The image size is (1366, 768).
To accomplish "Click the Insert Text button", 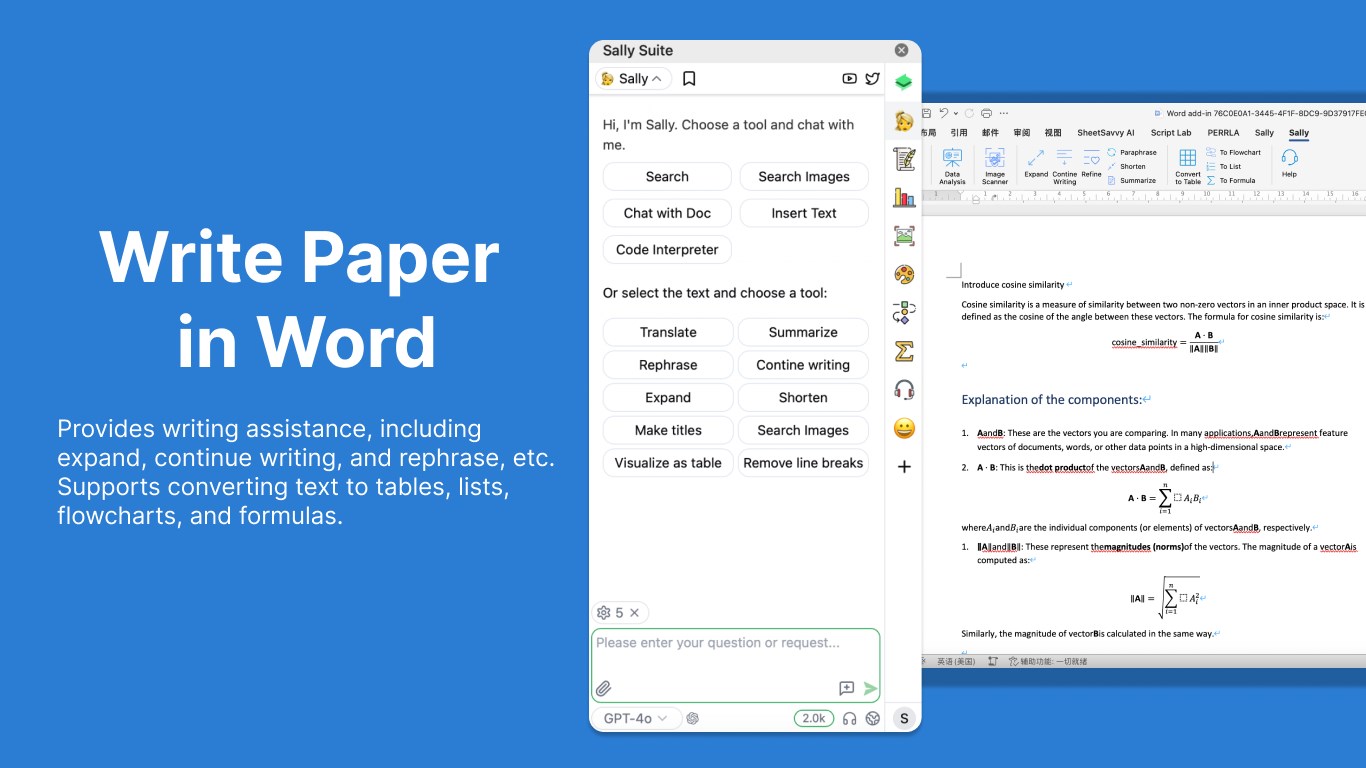I will coord(804,213).
